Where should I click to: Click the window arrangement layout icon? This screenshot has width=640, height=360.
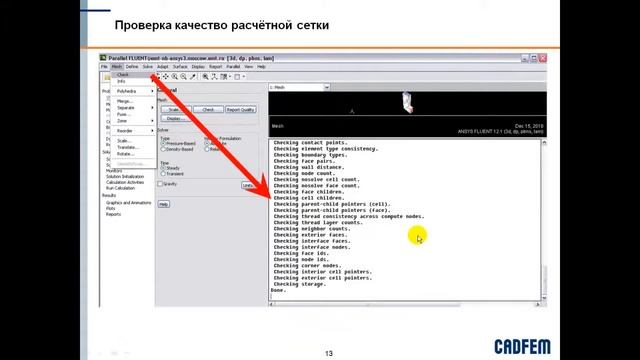click(224, 76)
